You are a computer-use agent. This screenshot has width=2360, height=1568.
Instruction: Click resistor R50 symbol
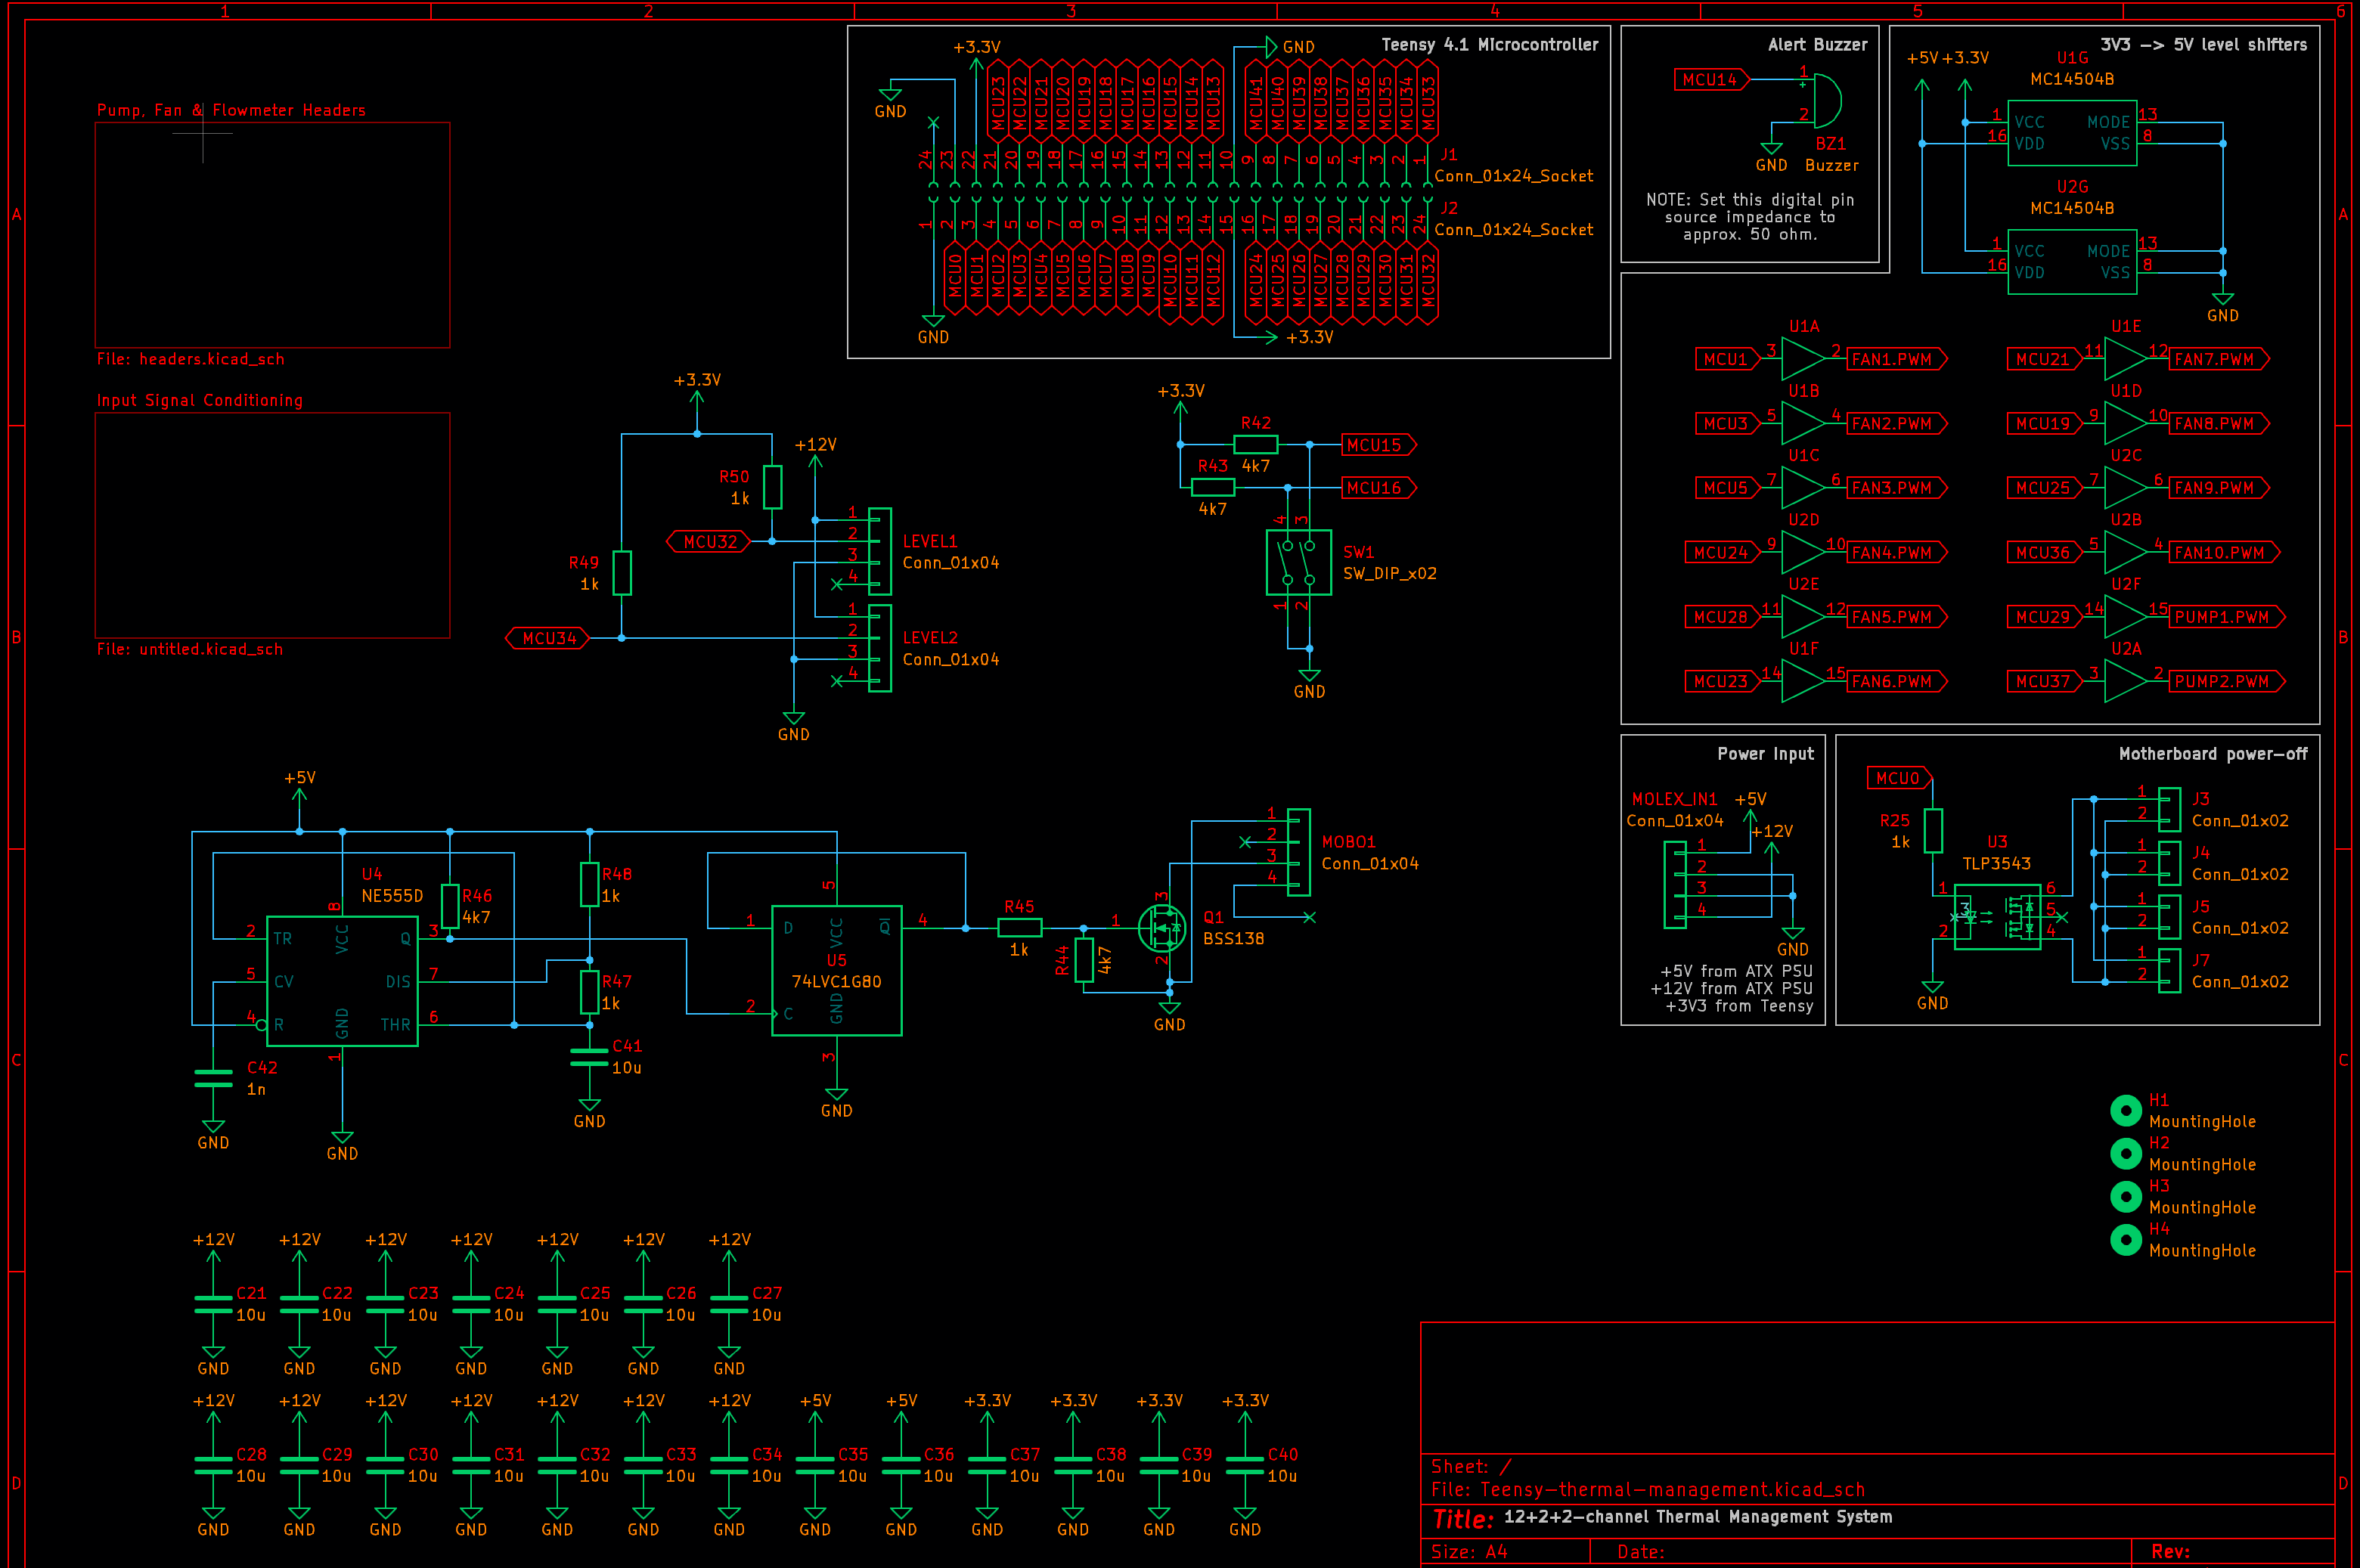click(772, 487)
